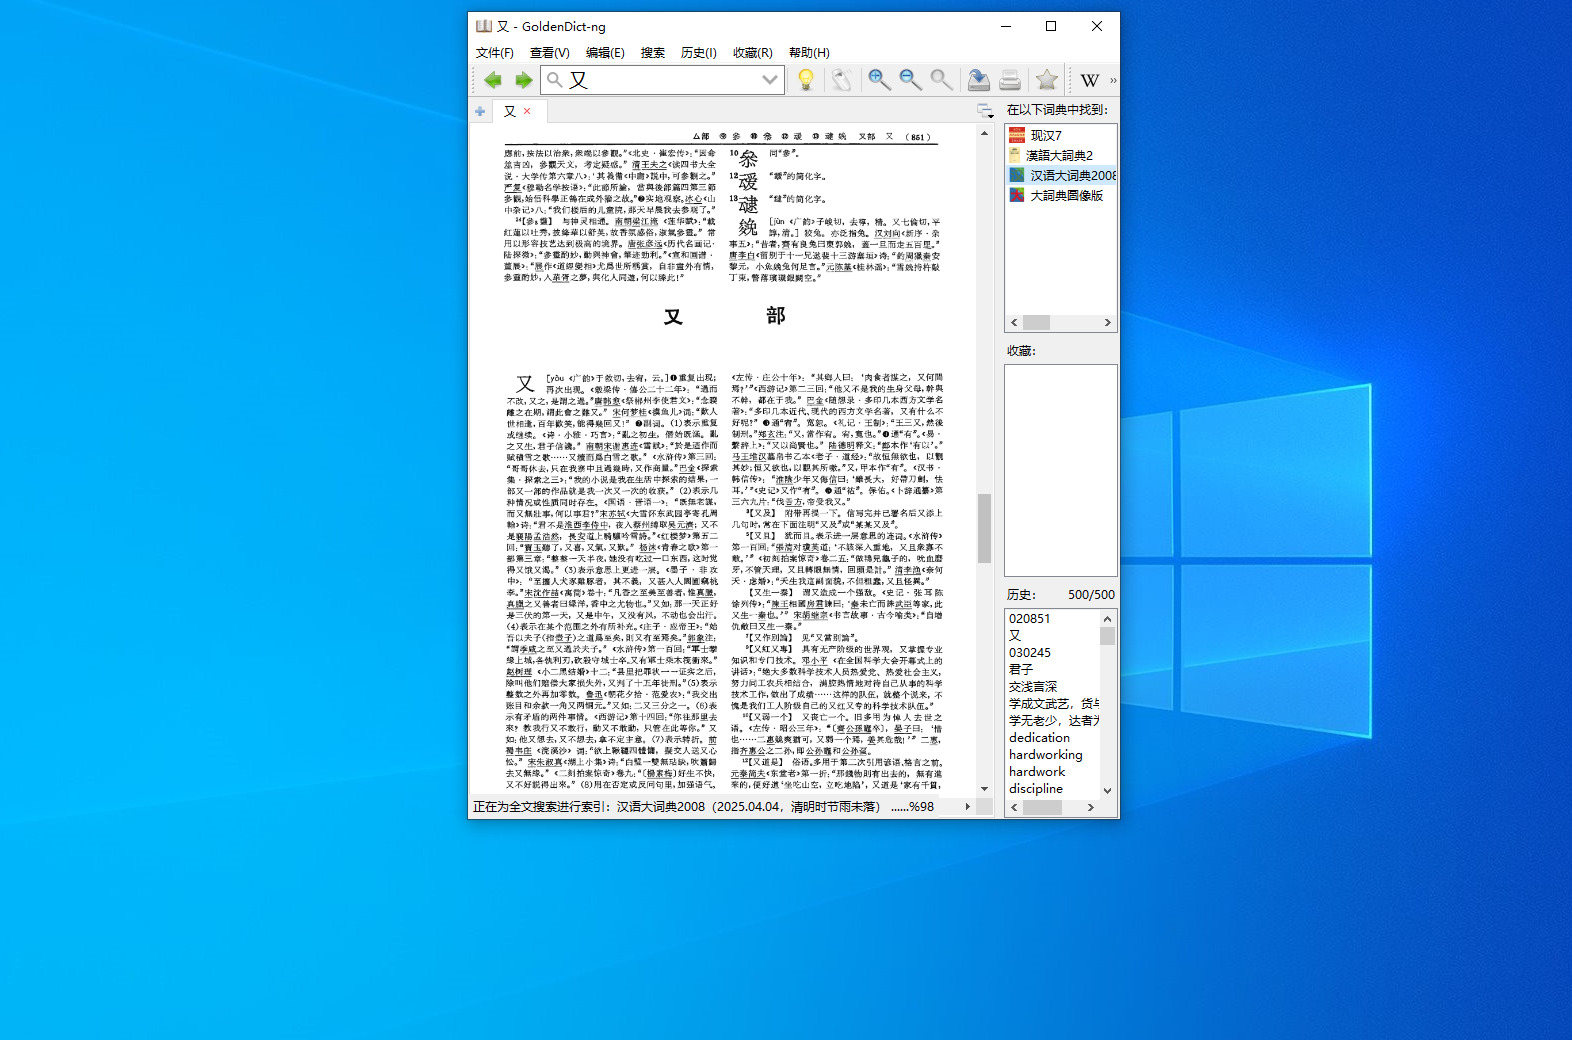This screenshot has height=1040, width=1572.
Task: Zoom in with the plus magnifier
Action: [x=879, y=80]
